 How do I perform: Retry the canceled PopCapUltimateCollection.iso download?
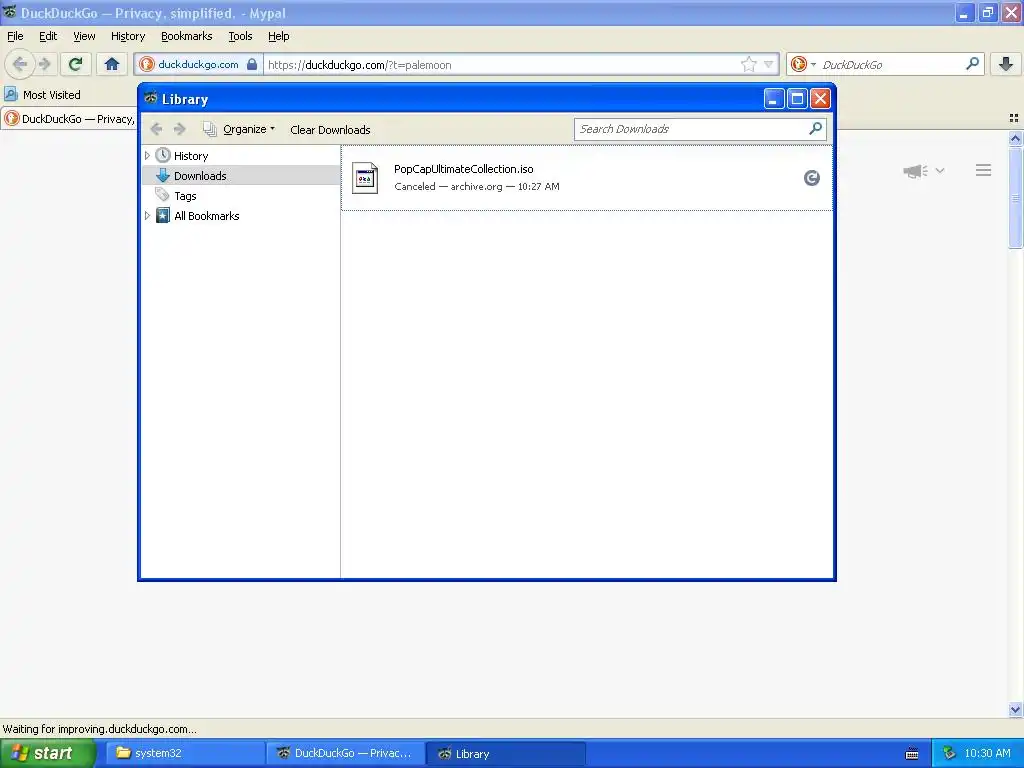coord(811,178)
